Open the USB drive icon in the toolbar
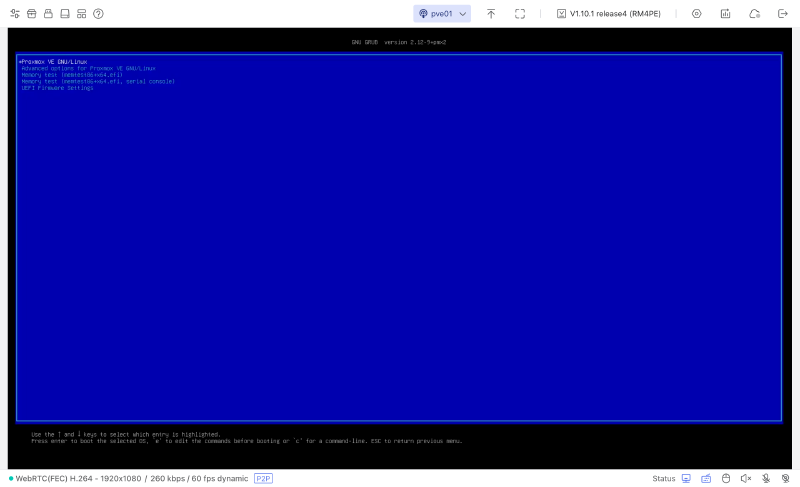The width and height of the screenshot is (800, 487). point(48,14)
